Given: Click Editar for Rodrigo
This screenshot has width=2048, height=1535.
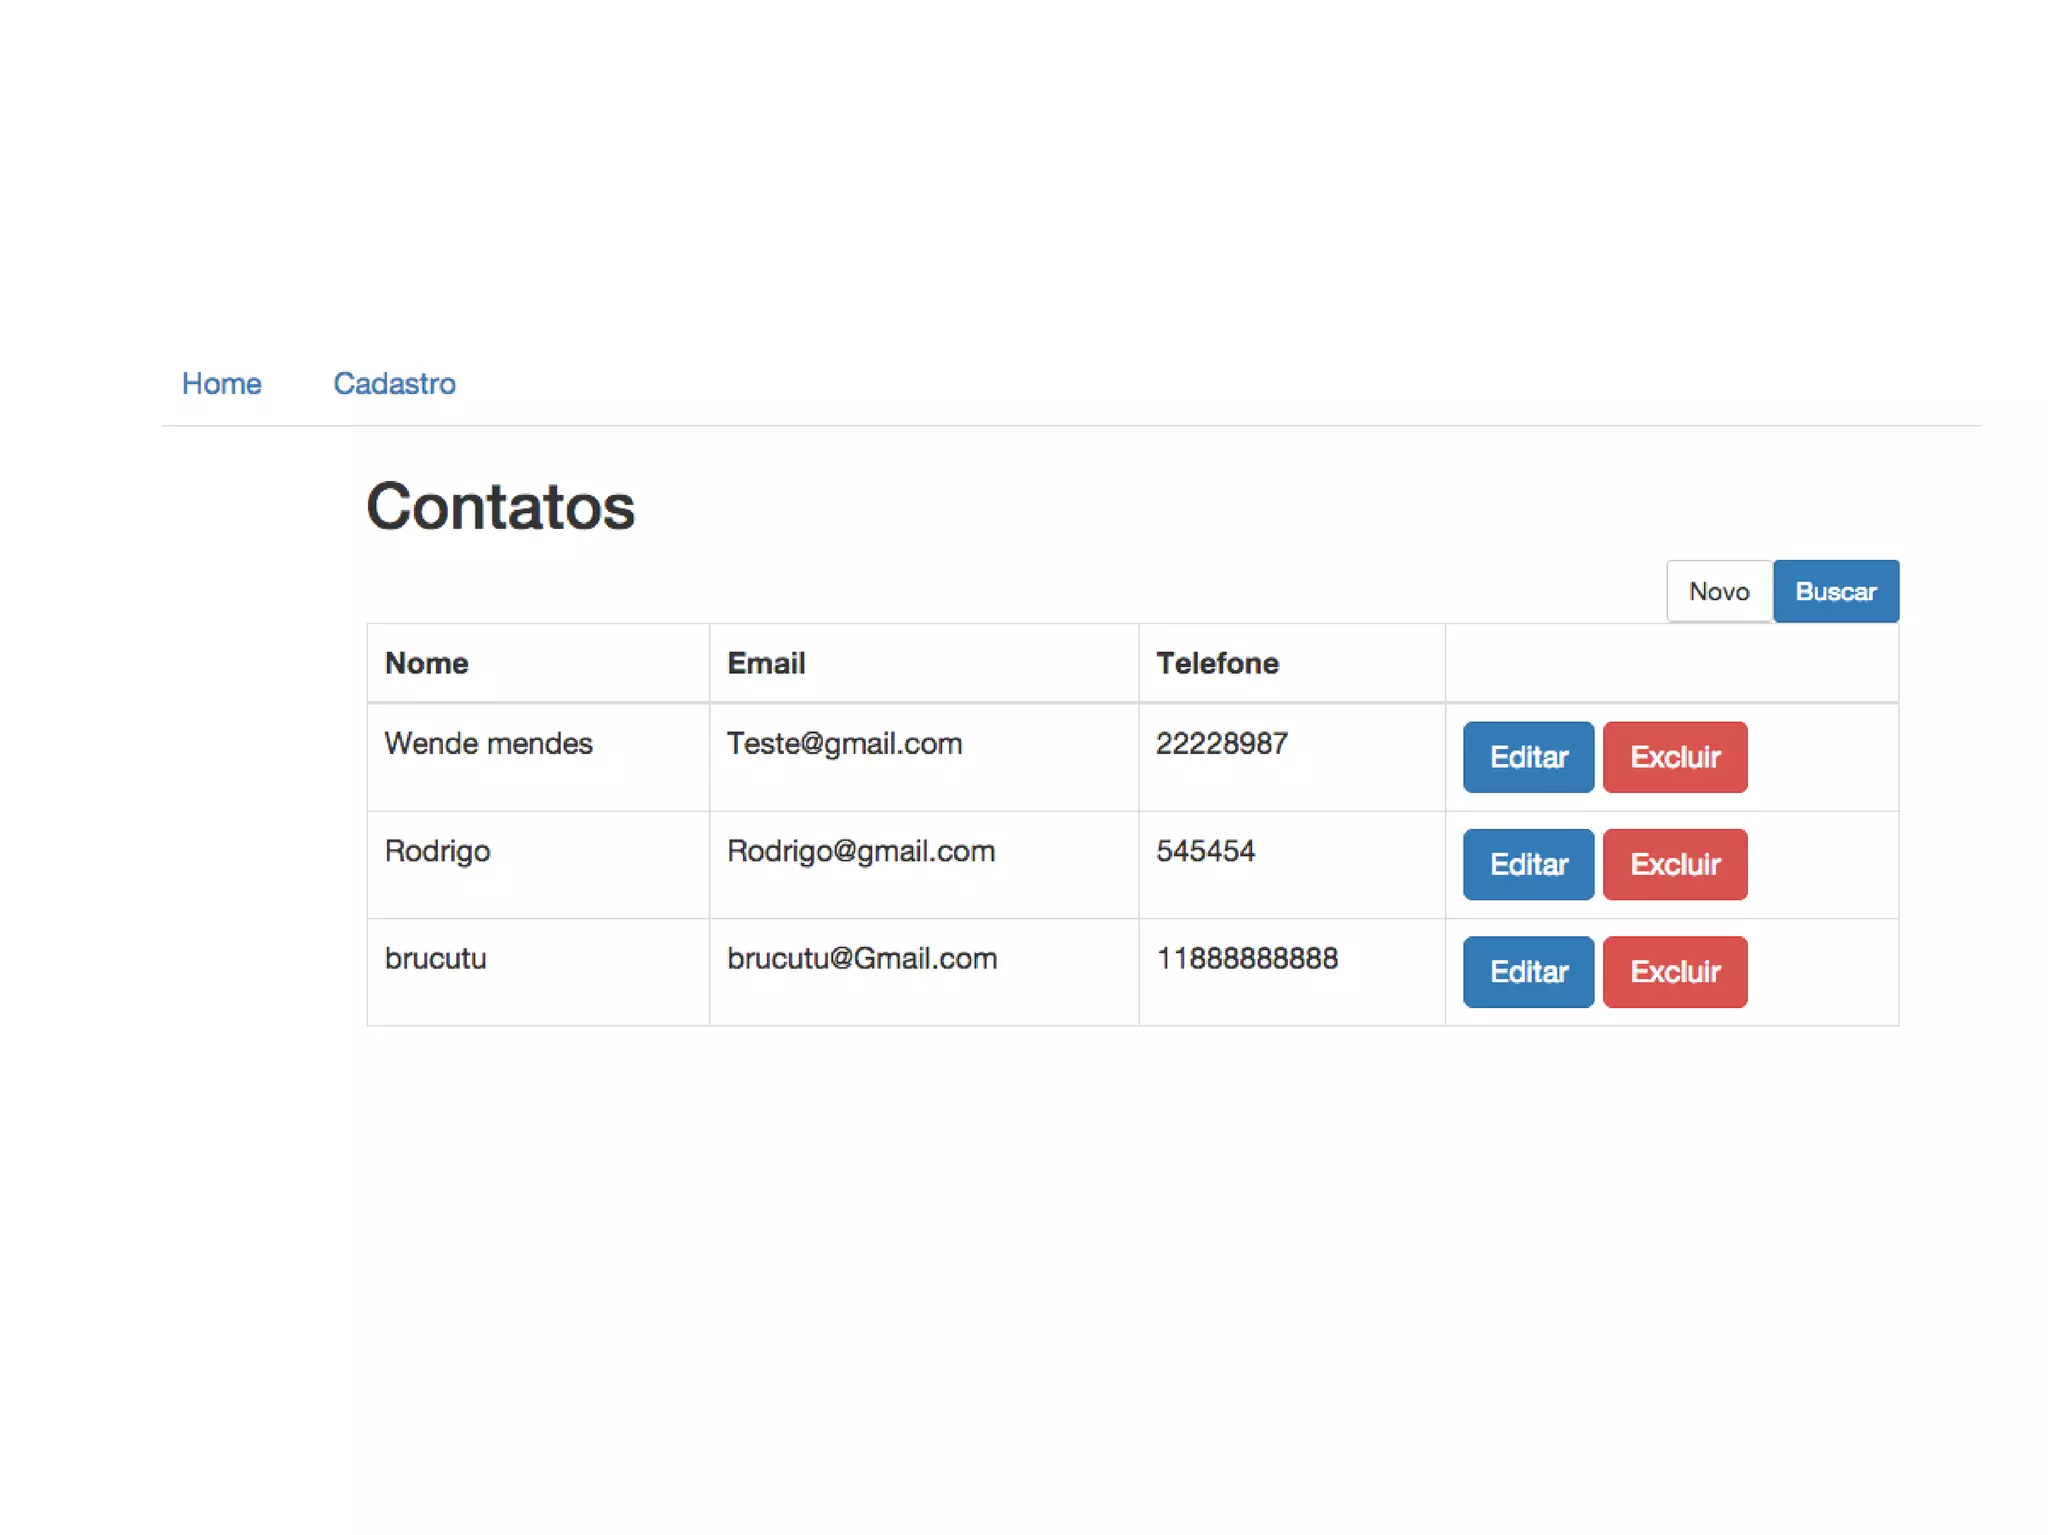Looking at the screenshot, I should point(1527,864).
